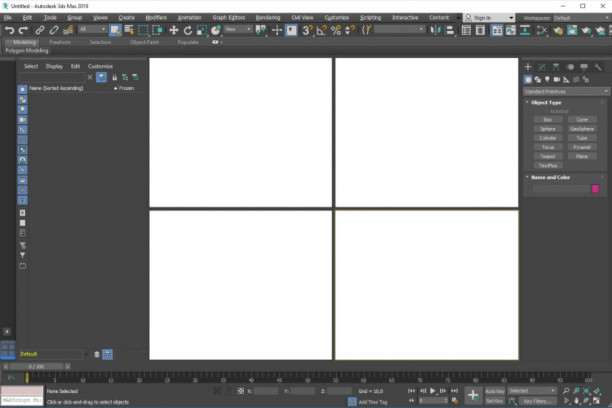Click the time slider 0 / 100
612x408 pixels.
[x=36, y=367]
